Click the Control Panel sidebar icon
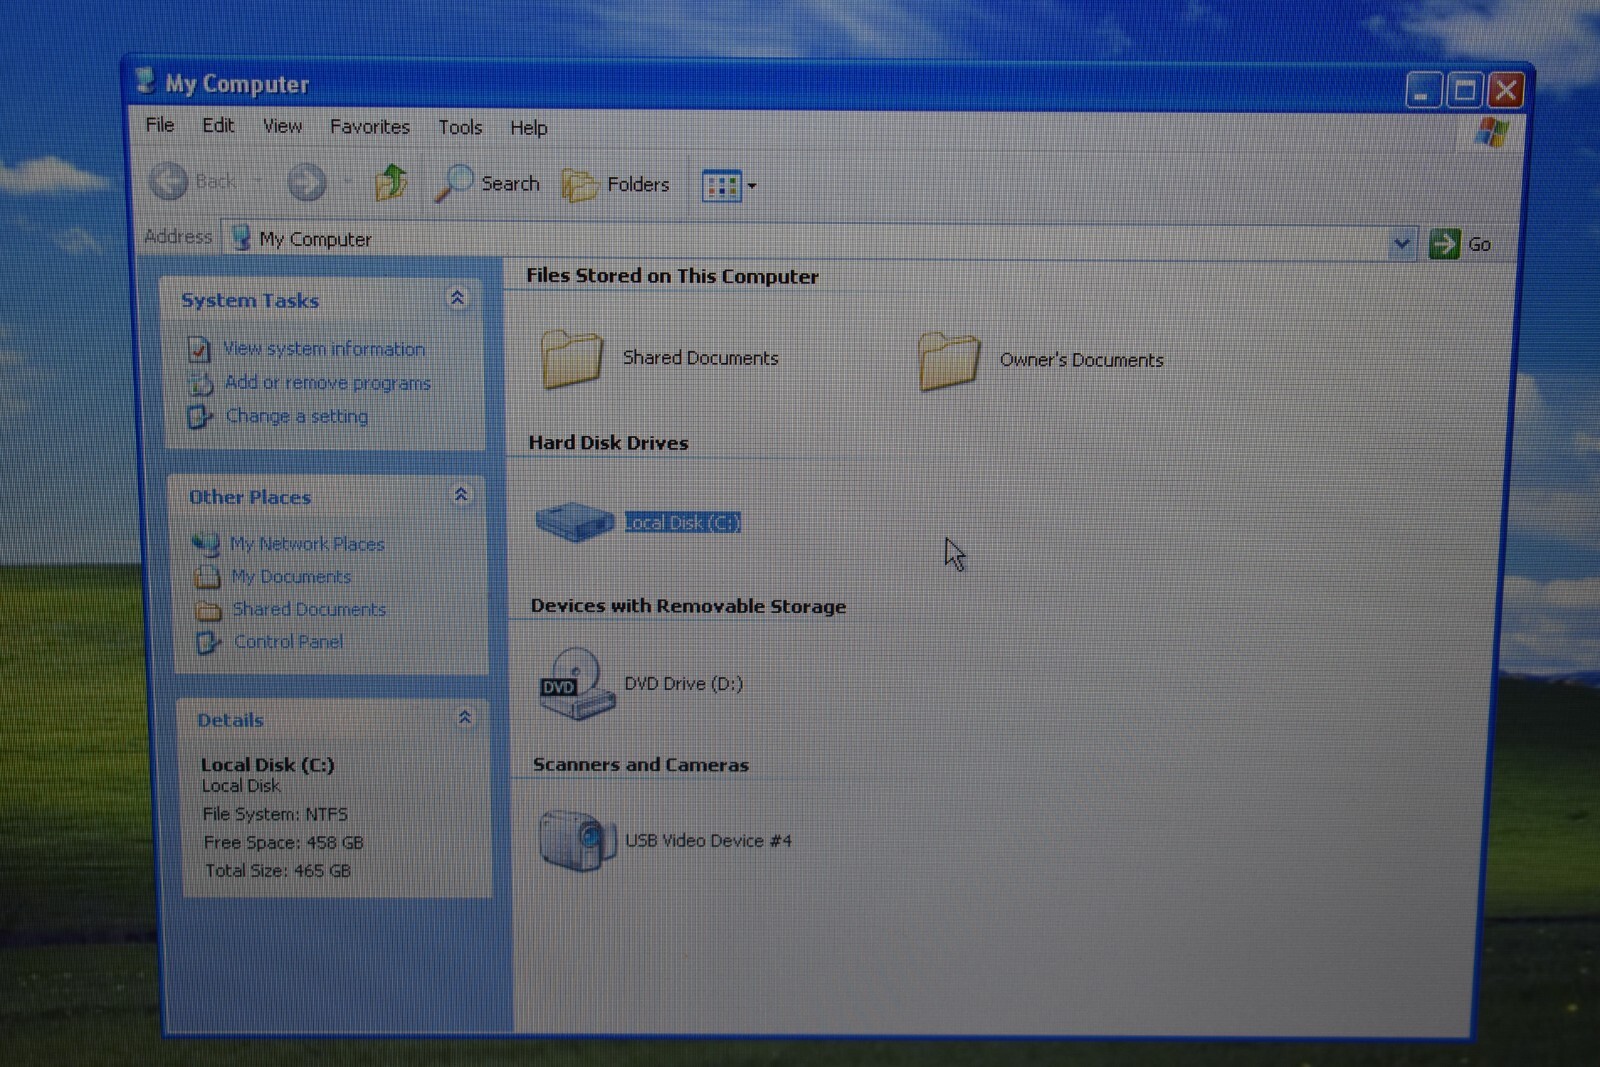The height and width of the screenshot is (1067, 1600). (208, 642)
